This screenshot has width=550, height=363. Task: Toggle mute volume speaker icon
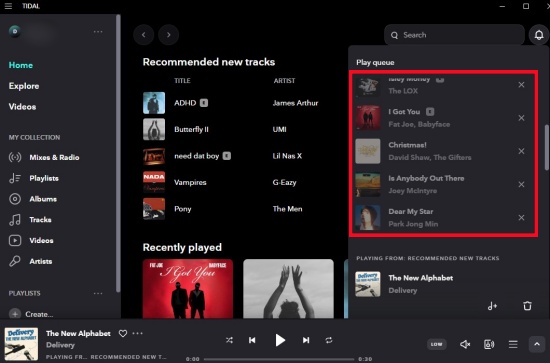(x=465, y=344)
